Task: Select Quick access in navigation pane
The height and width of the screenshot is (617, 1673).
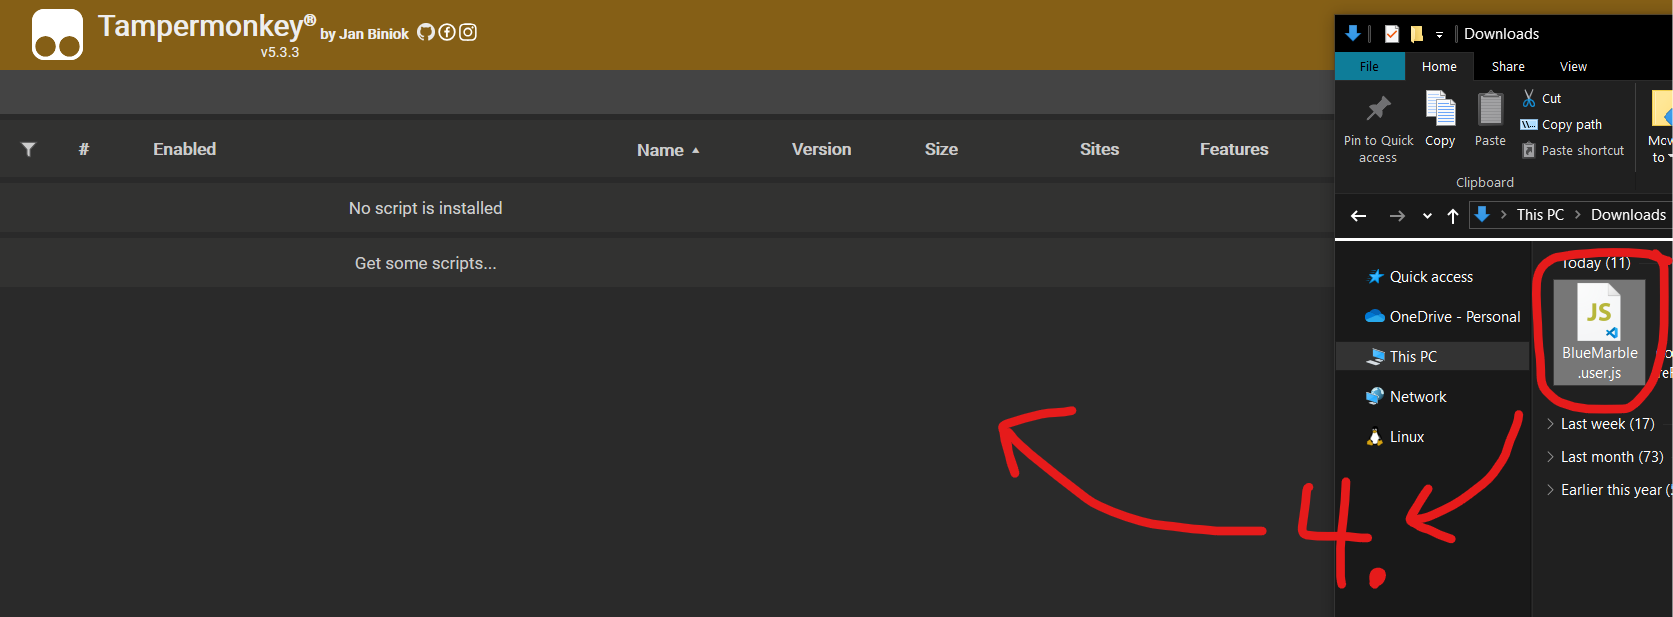Action: 1430,277
